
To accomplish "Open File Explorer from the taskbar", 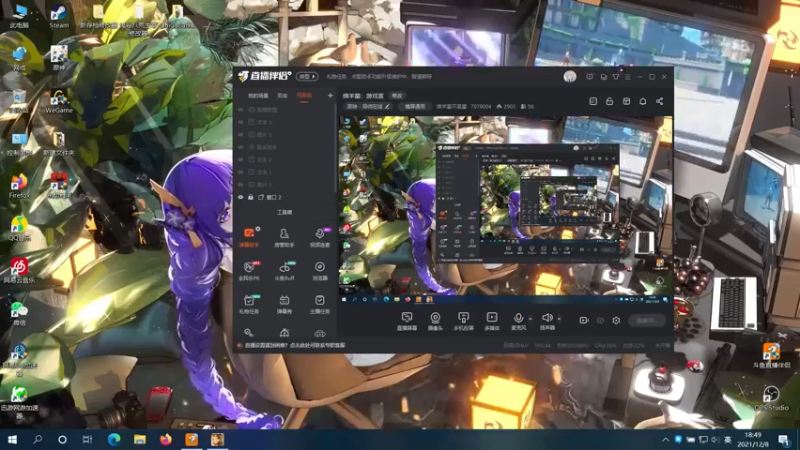I will point(139,439).
